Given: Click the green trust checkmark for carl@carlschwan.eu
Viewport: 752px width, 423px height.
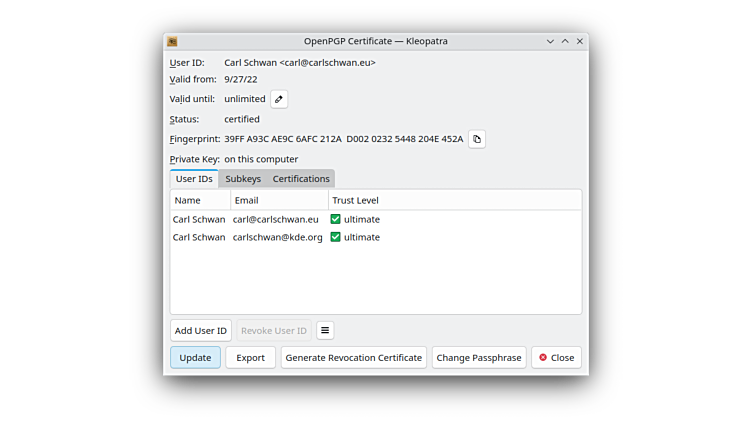Looking at the screenshot, I should [336, 219].
